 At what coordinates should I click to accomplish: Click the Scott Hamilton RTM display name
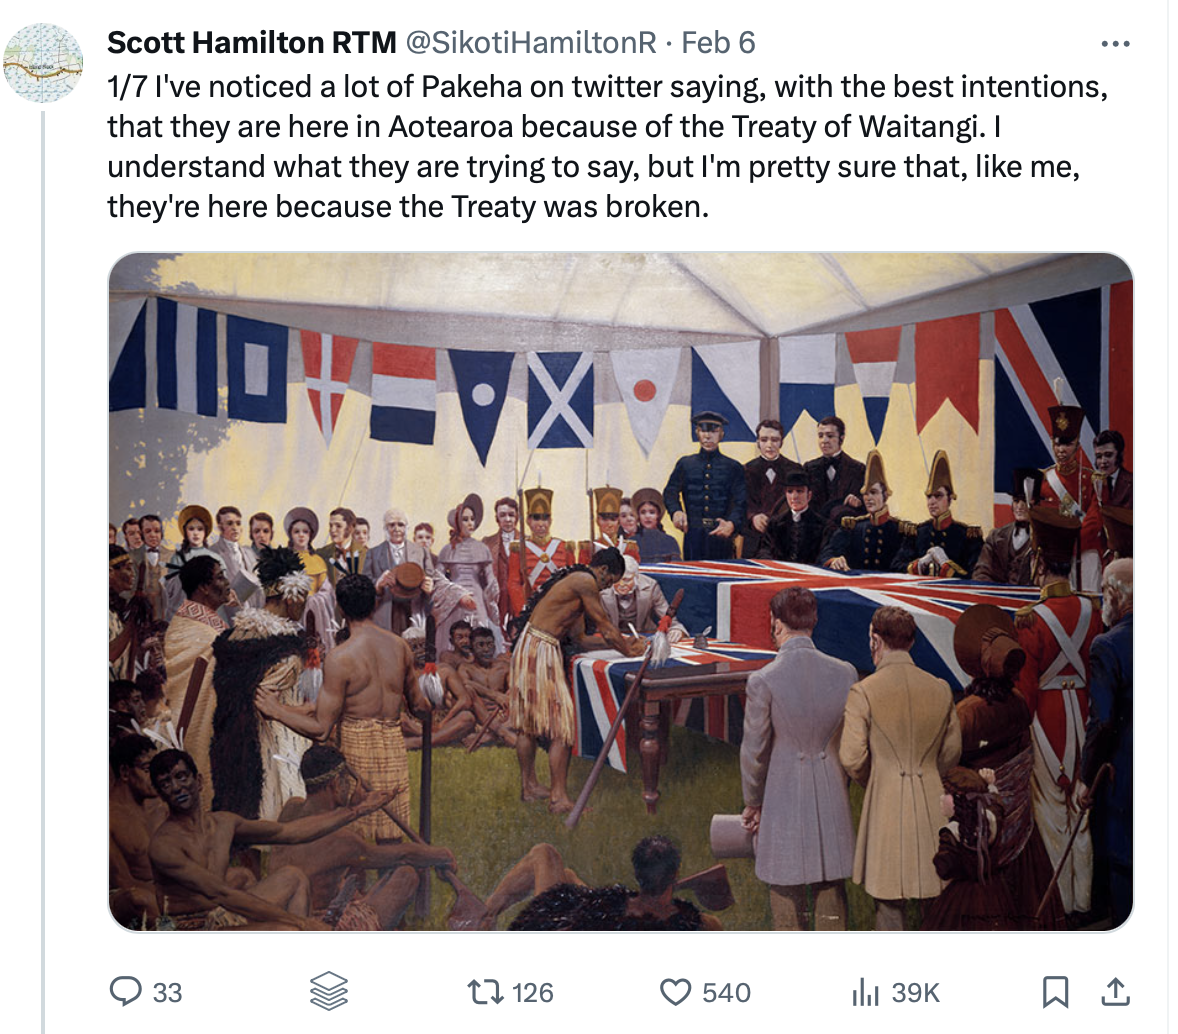[252, 43]
